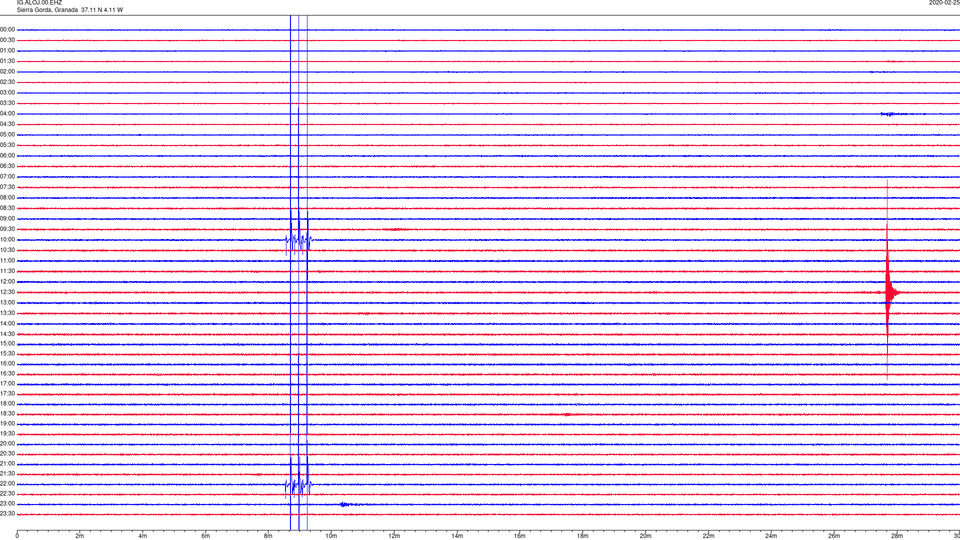Click the 22m tick label on time axis
The width and height of the screenshot is (960, 540).
708,536
